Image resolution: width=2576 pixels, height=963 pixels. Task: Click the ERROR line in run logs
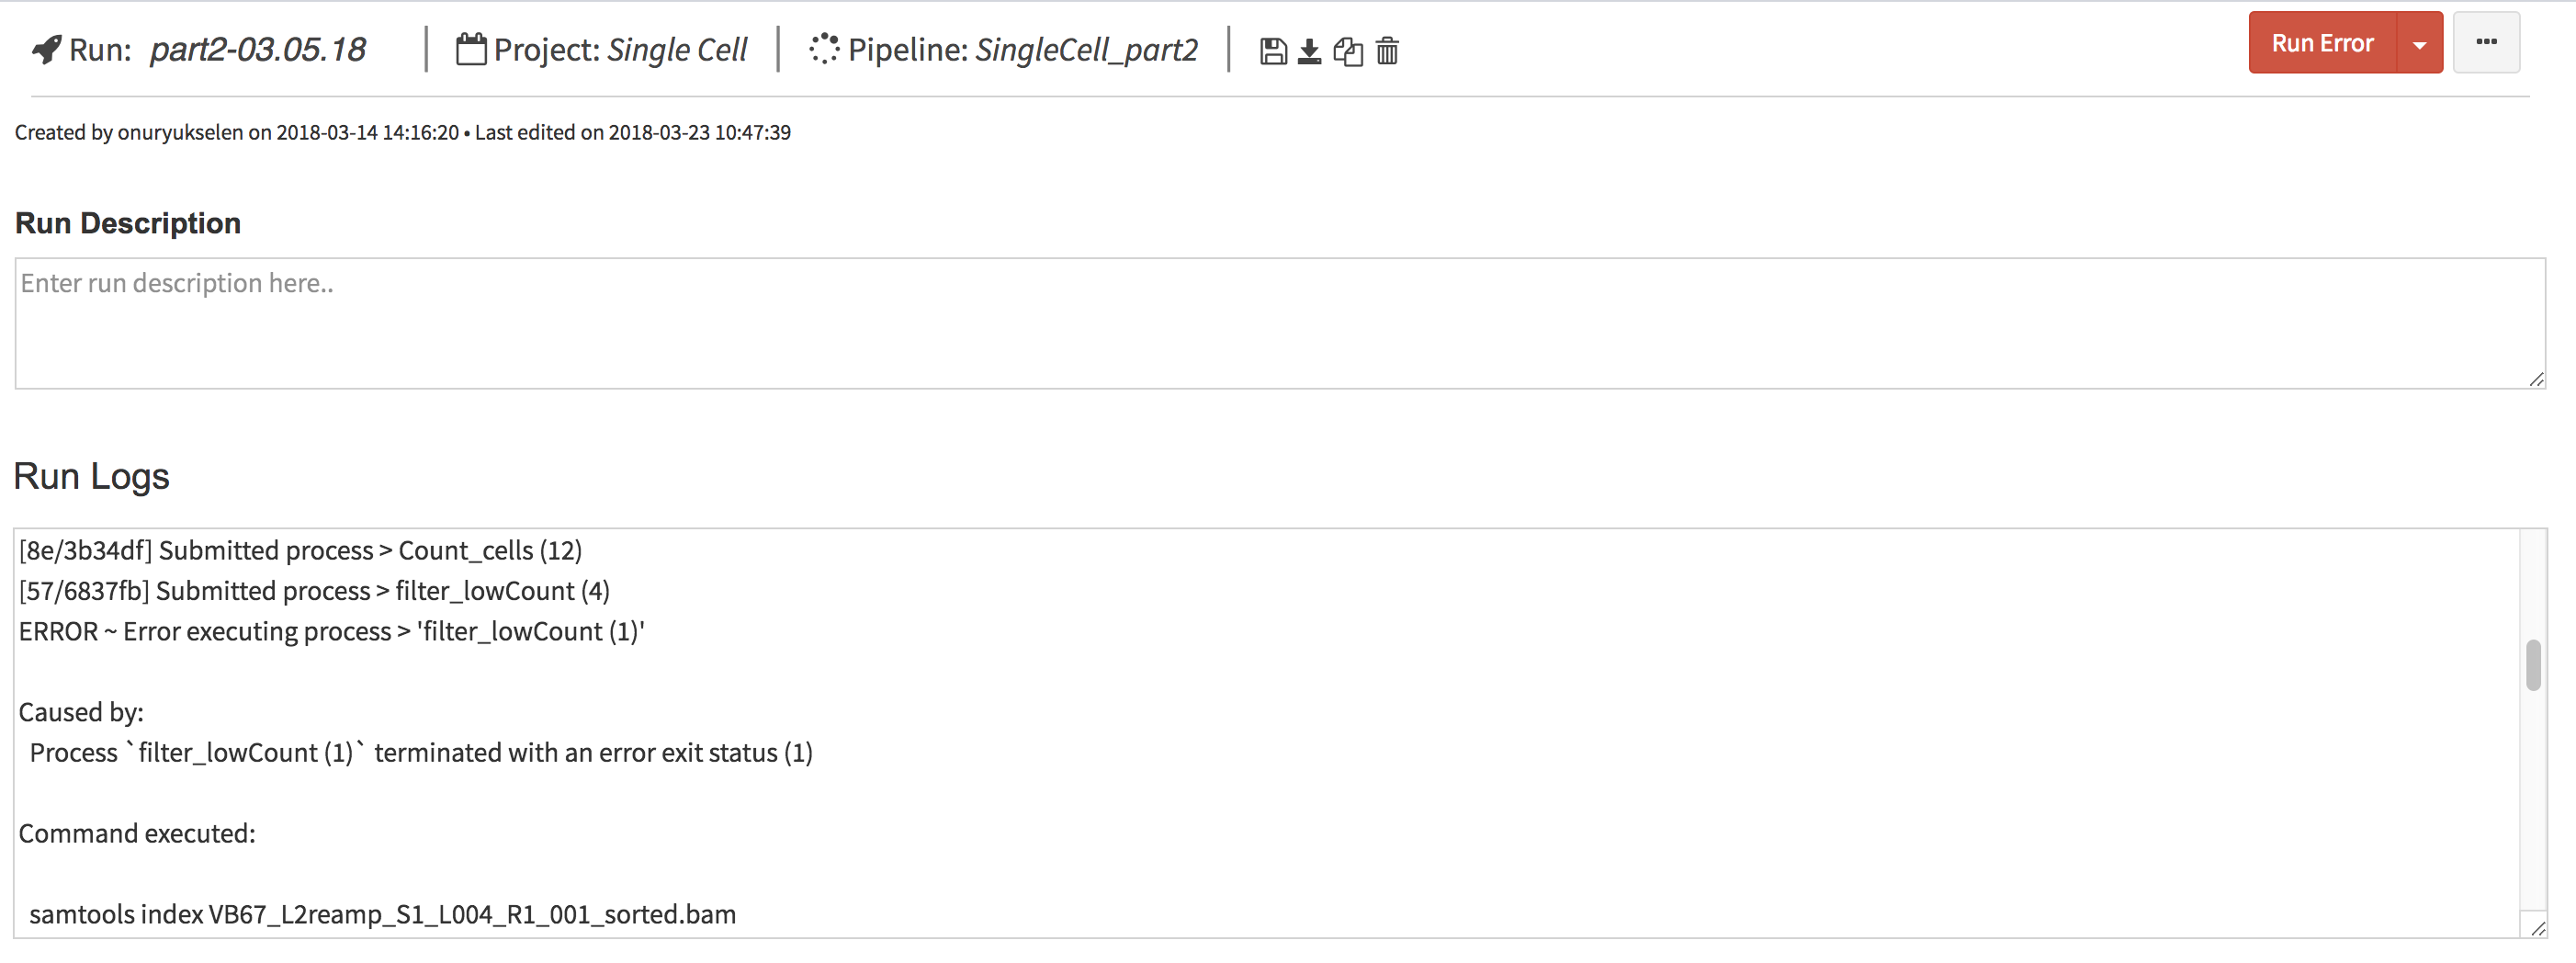pyautogui.click(x=332, y=631)
